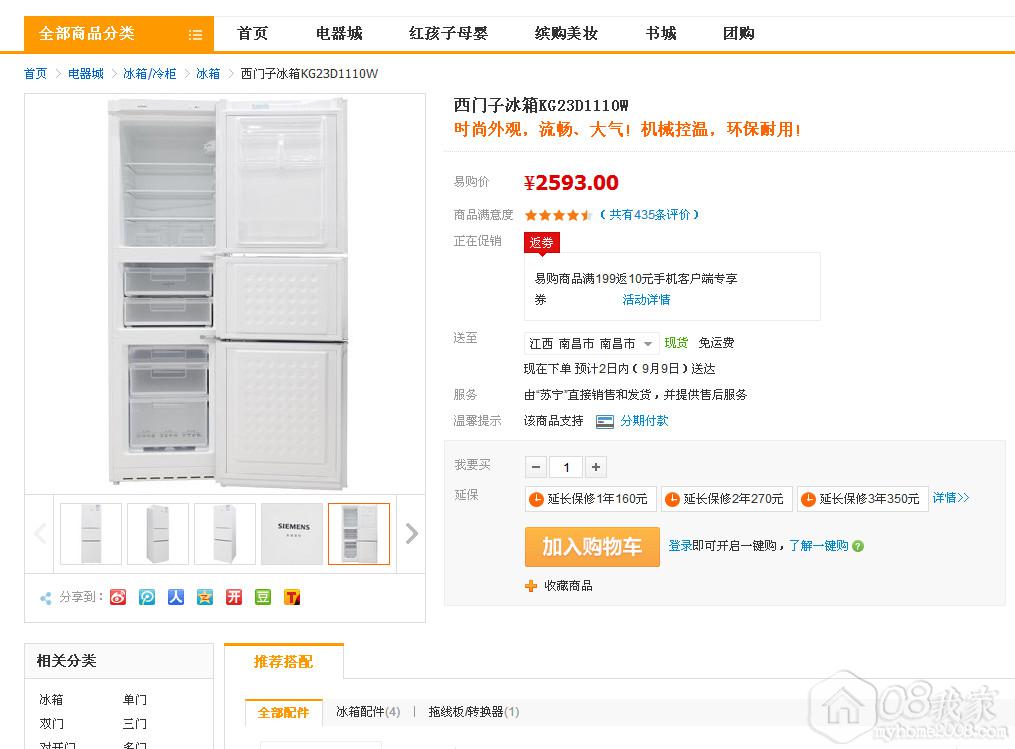Show next product thumbnails with right arrow
The width and height of the screenshot is (1015, 749).
[411, 534]
